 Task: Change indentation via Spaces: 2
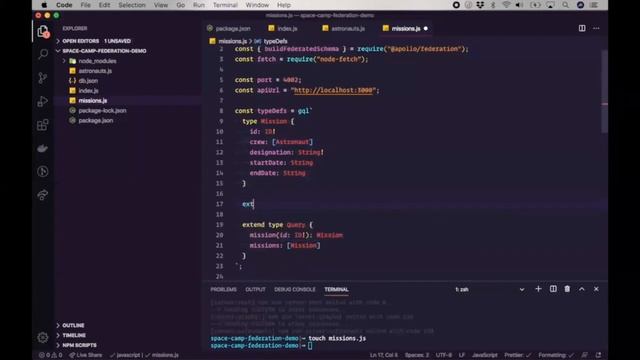click(417, 355)
